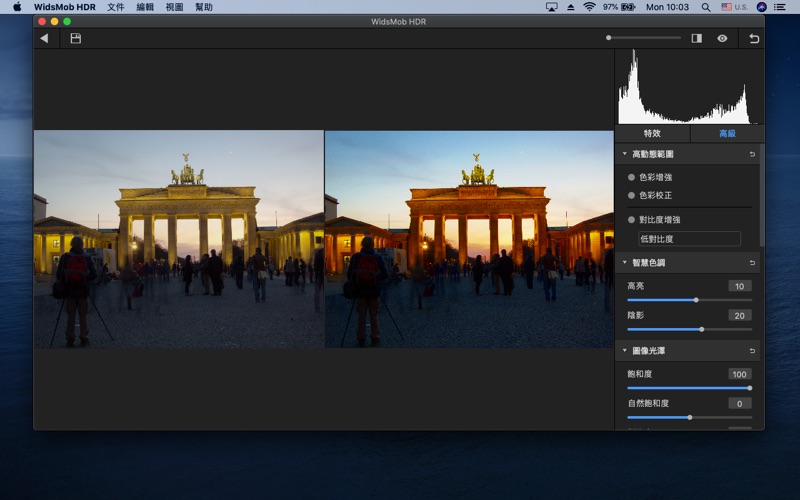Enable the 對比度增強 option
800x500 pixels.
632,219
